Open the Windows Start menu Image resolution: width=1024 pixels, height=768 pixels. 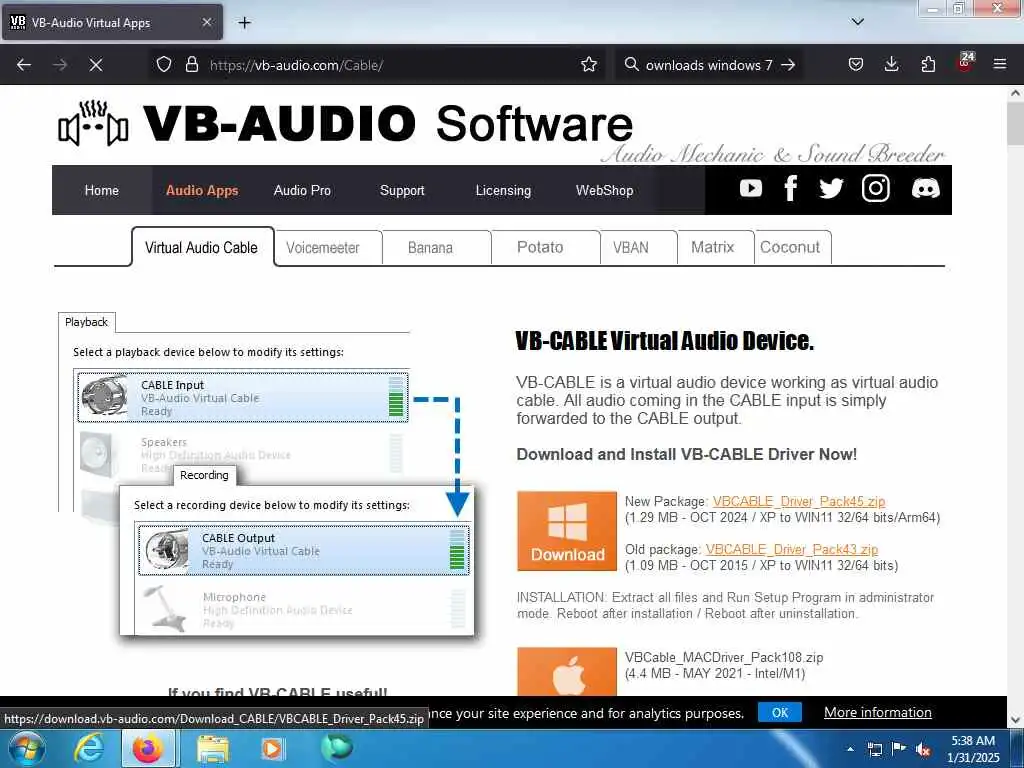click(26, 748)
